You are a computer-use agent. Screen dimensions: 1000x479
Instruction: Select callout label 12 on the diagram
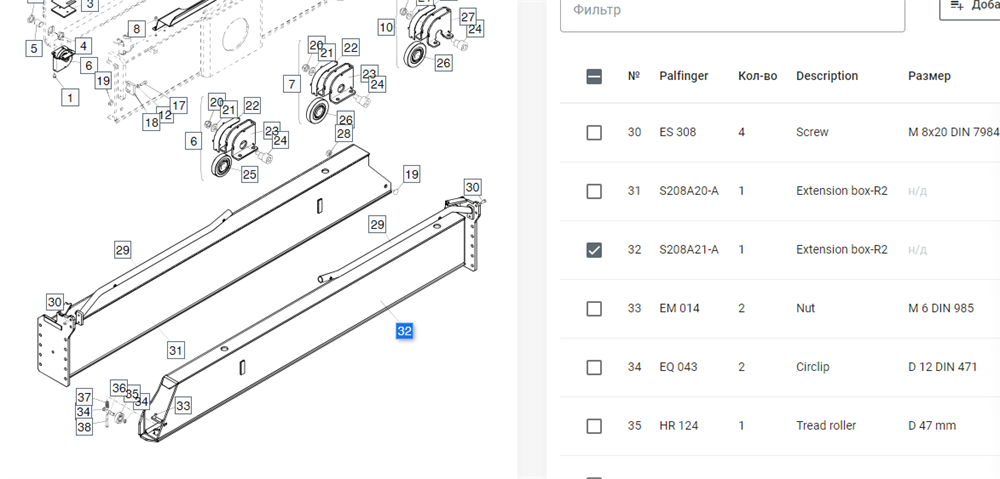[x=166, y=115]
